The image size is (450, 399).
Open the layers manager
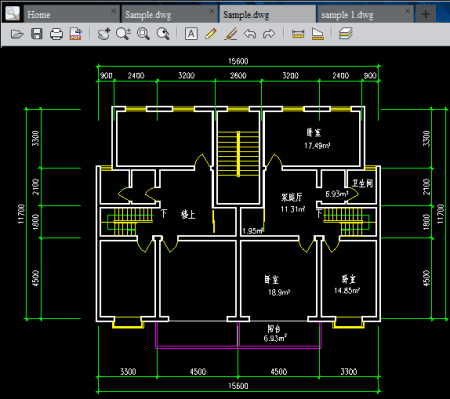[346, 34]
